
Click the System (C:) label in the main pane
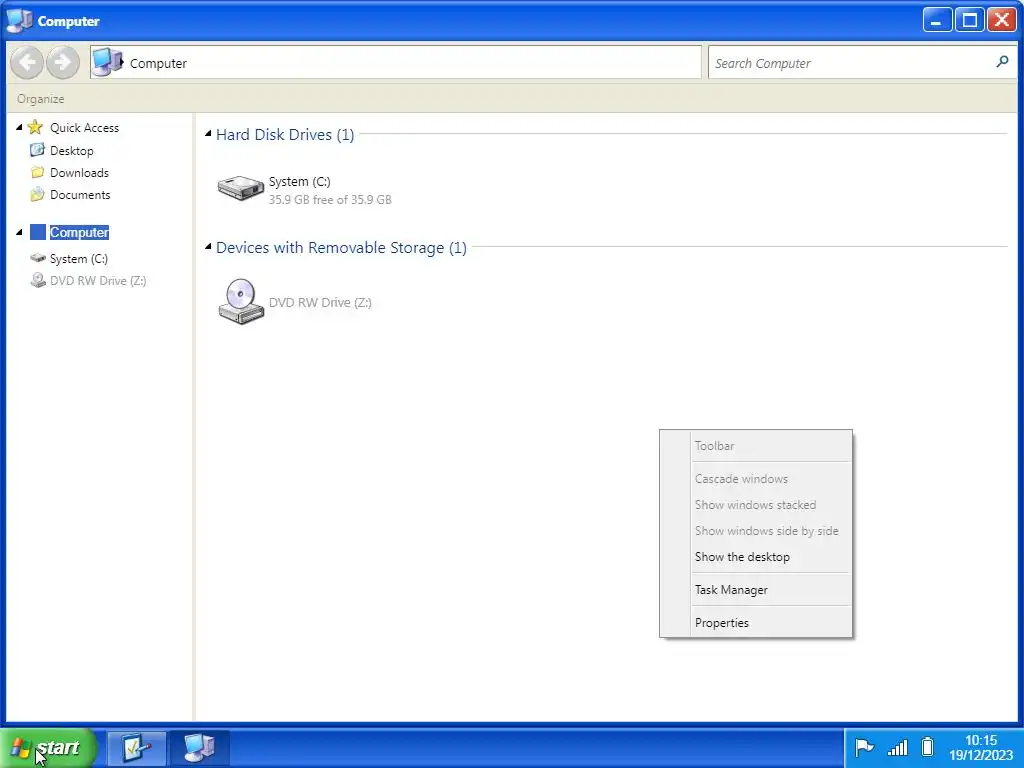299,182
